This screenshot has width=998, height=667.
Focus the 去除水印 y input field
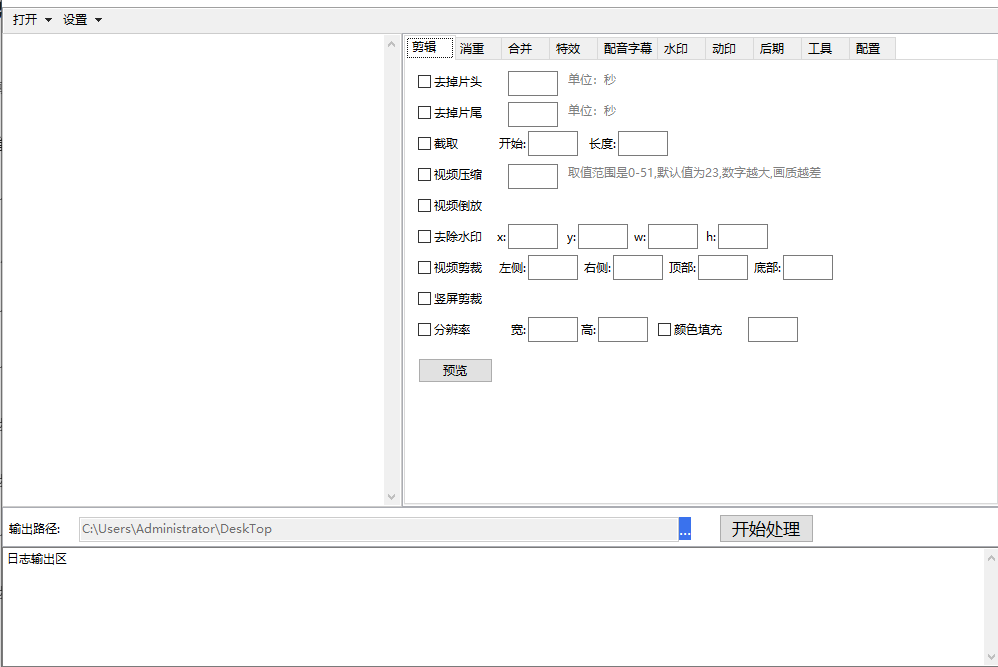tap(603, 237)
